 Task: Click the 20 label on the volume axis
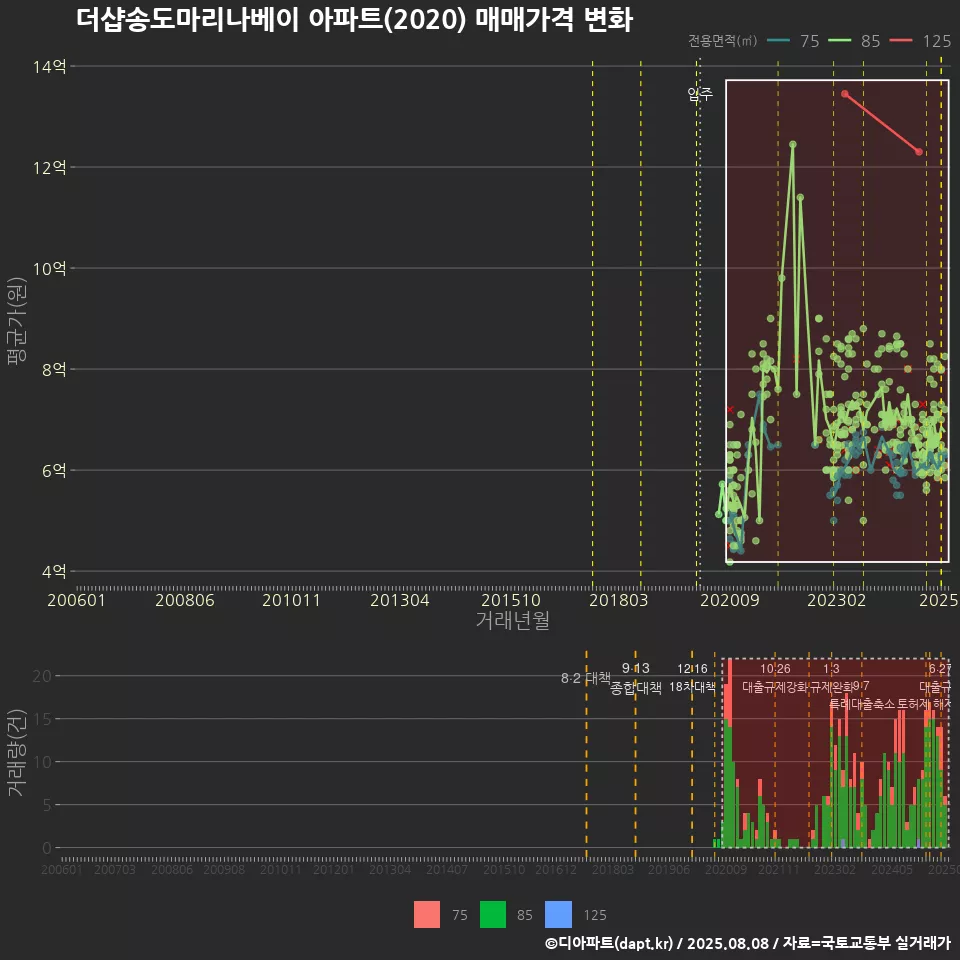point(42,676)
